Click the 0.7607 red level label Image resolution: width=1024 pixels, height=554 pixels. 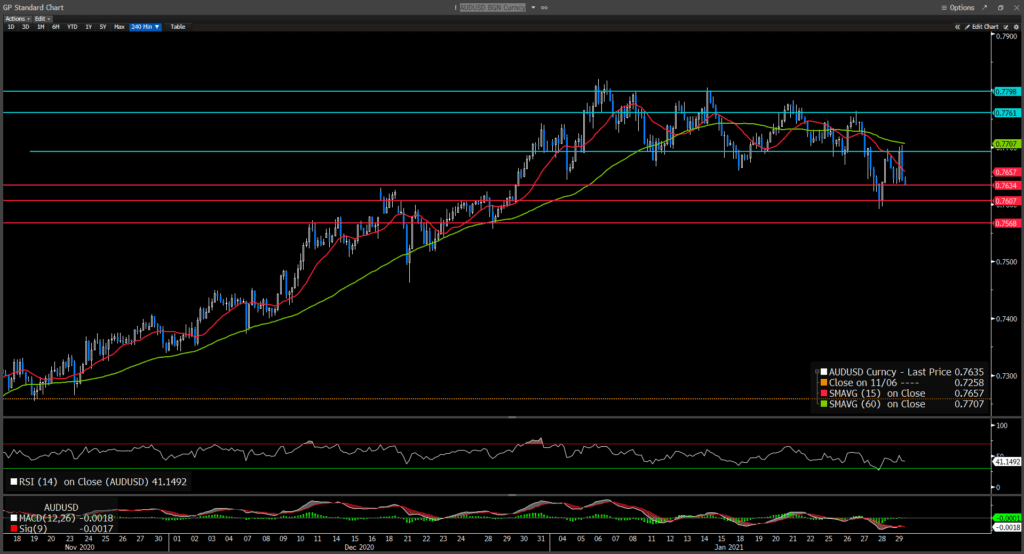pyautogui.click(x=1006, y=201)
